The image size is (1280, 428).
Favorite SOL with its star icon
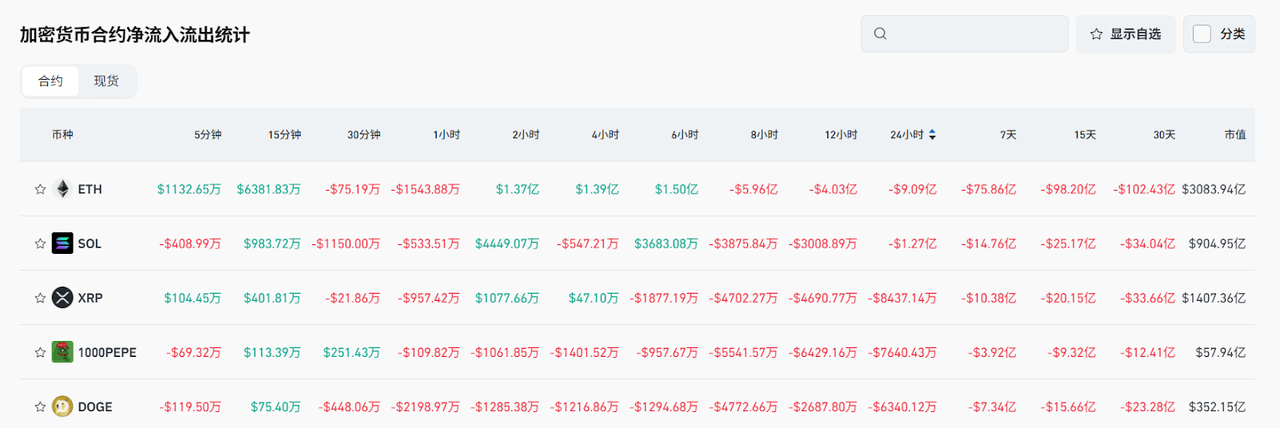tap(40, 243)
